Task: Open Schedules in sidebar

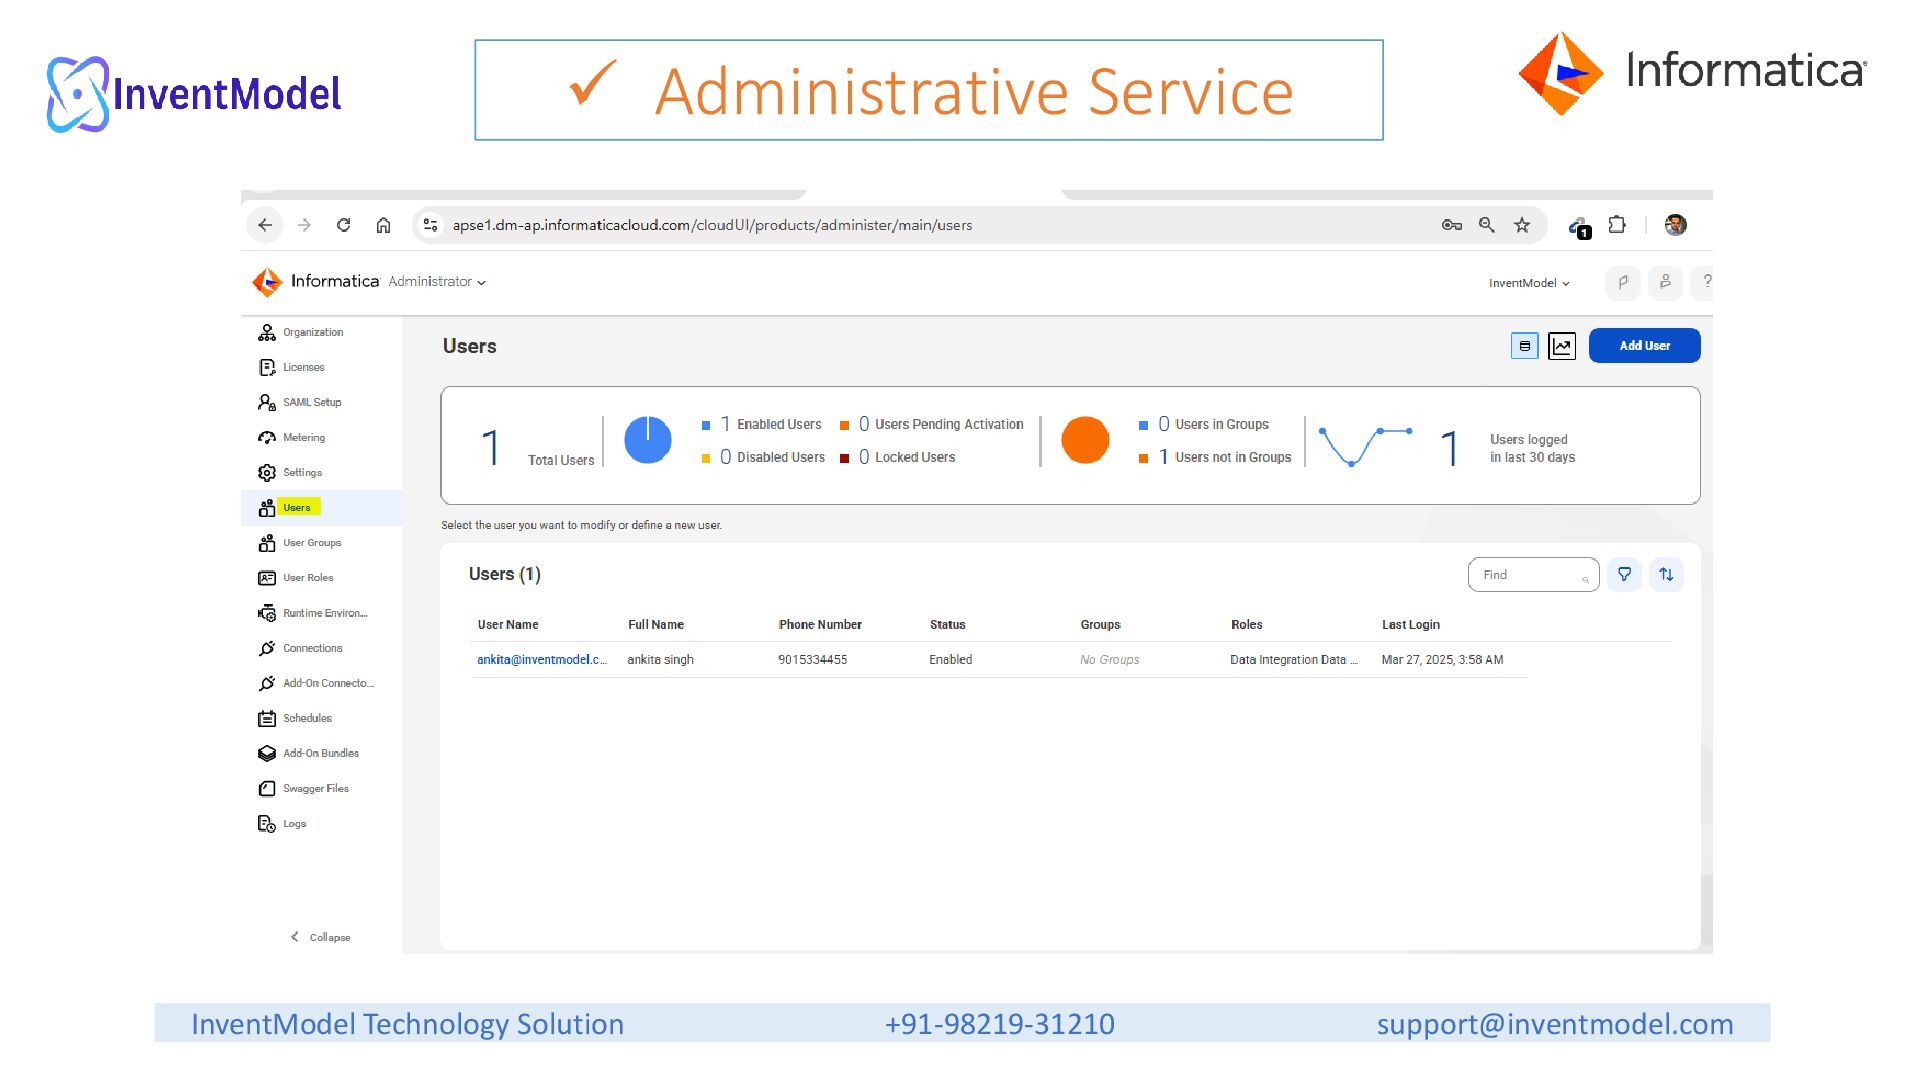Action: pos(321,718)
